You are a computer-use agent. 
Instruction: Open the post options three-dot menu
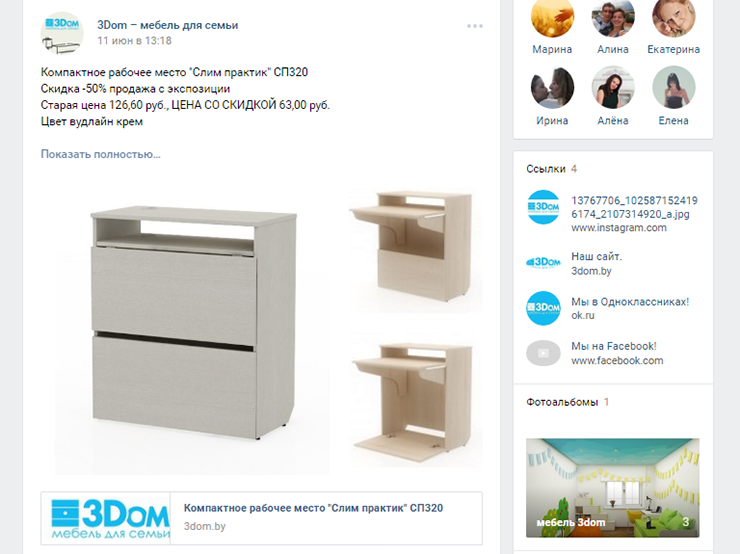point(475,26)
